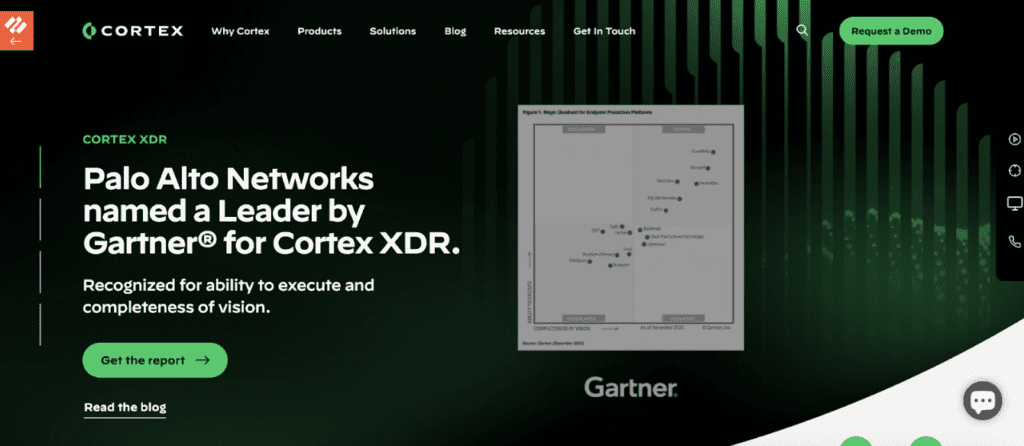This screenshot has height=446, width=1024.
Task: Click the phone icon in right sidebar
Action: click(1014, 242)
